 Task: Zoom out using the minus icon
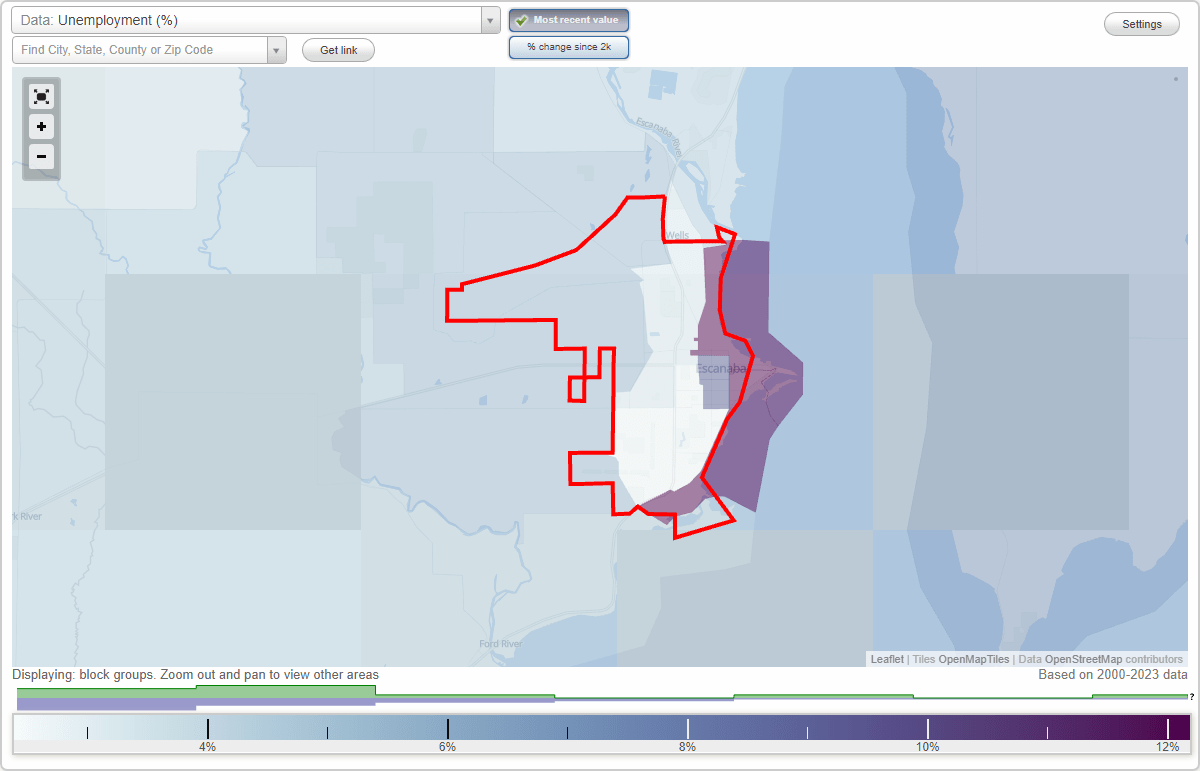(x=41, y=157)
